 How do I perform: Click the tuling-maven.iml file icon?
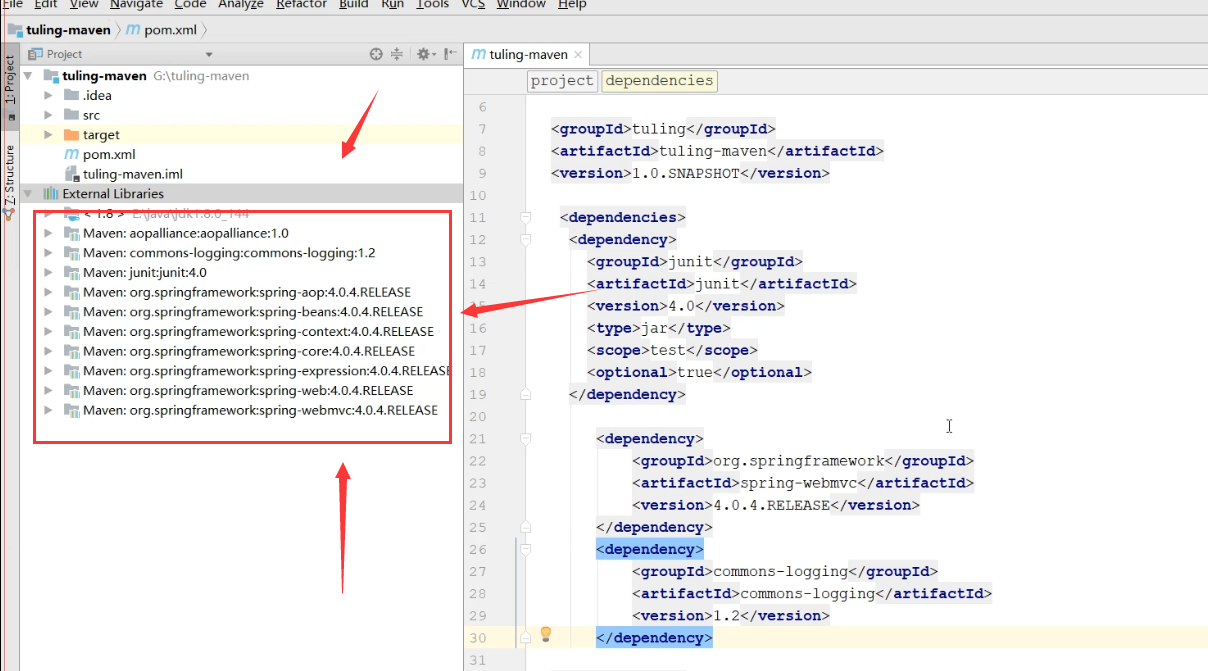tap(71, 174)
